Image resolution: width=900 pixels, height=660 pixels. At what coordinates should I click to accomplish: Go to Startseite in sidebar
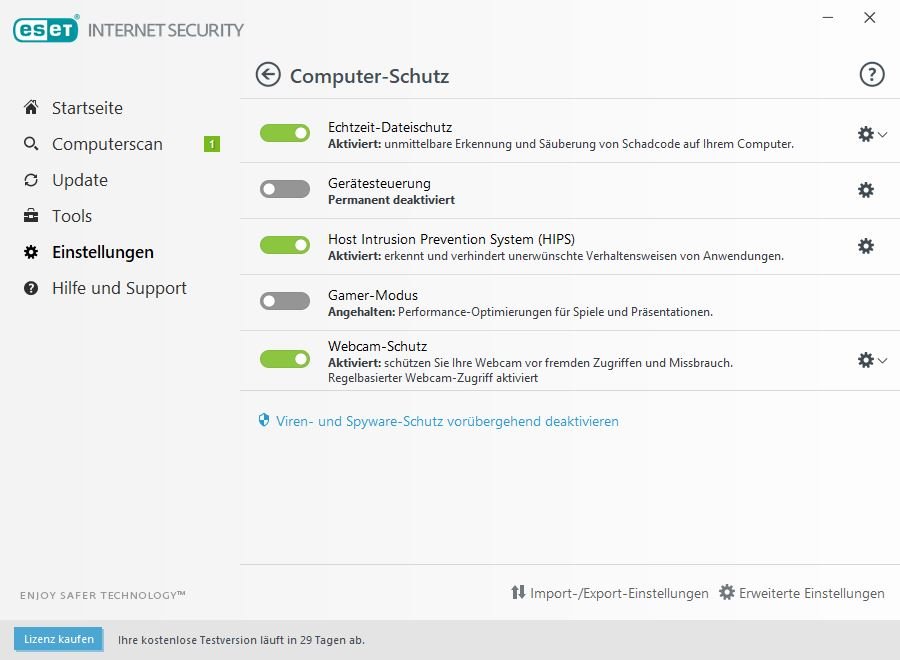click(x=87, y=108)
